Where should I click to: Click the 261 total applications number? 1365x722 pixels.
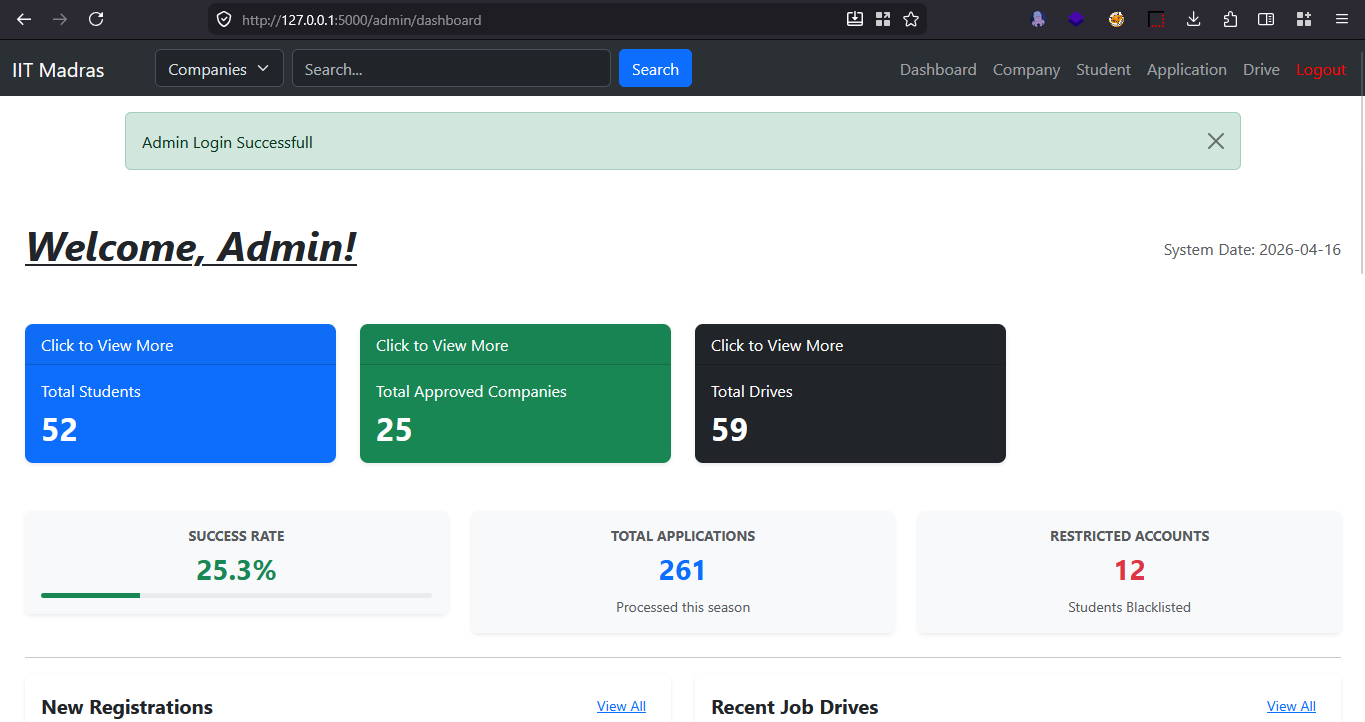click(683, 570)
